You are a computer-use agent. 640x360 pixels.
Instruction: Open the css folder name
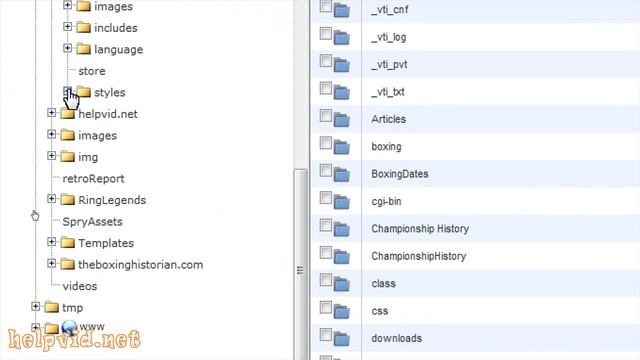click(380, 311)
